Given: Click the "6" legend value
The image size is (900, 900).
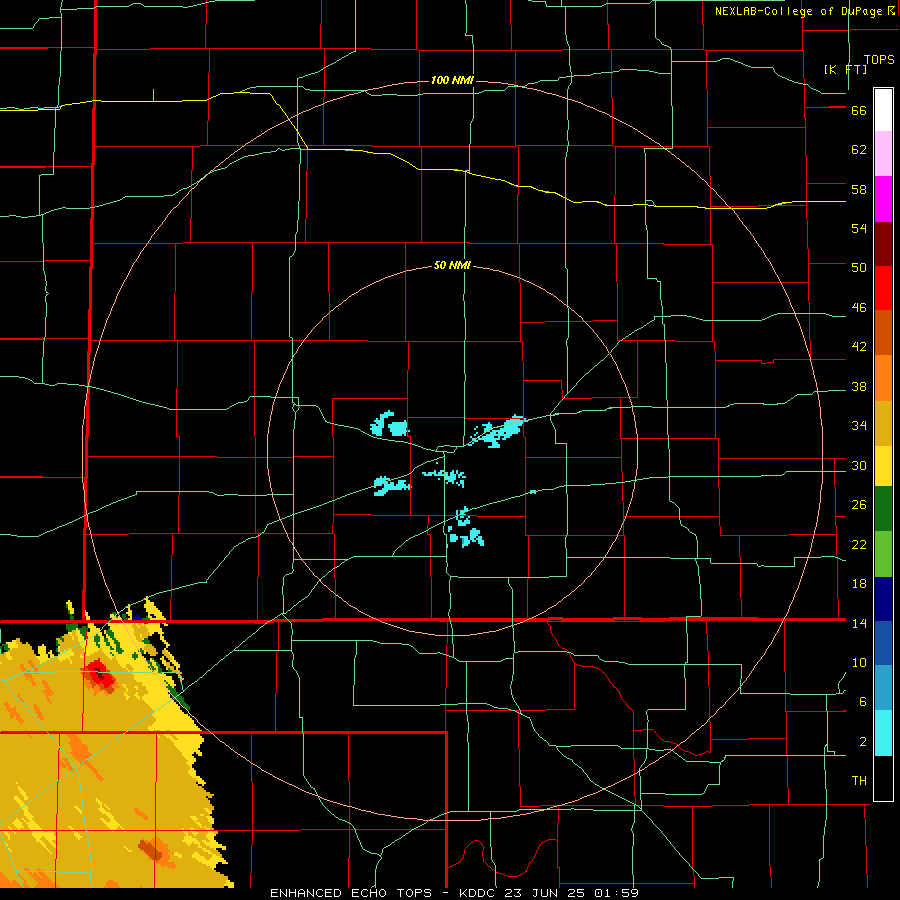Looking at the screenshot, I should (x=862, y=701).
